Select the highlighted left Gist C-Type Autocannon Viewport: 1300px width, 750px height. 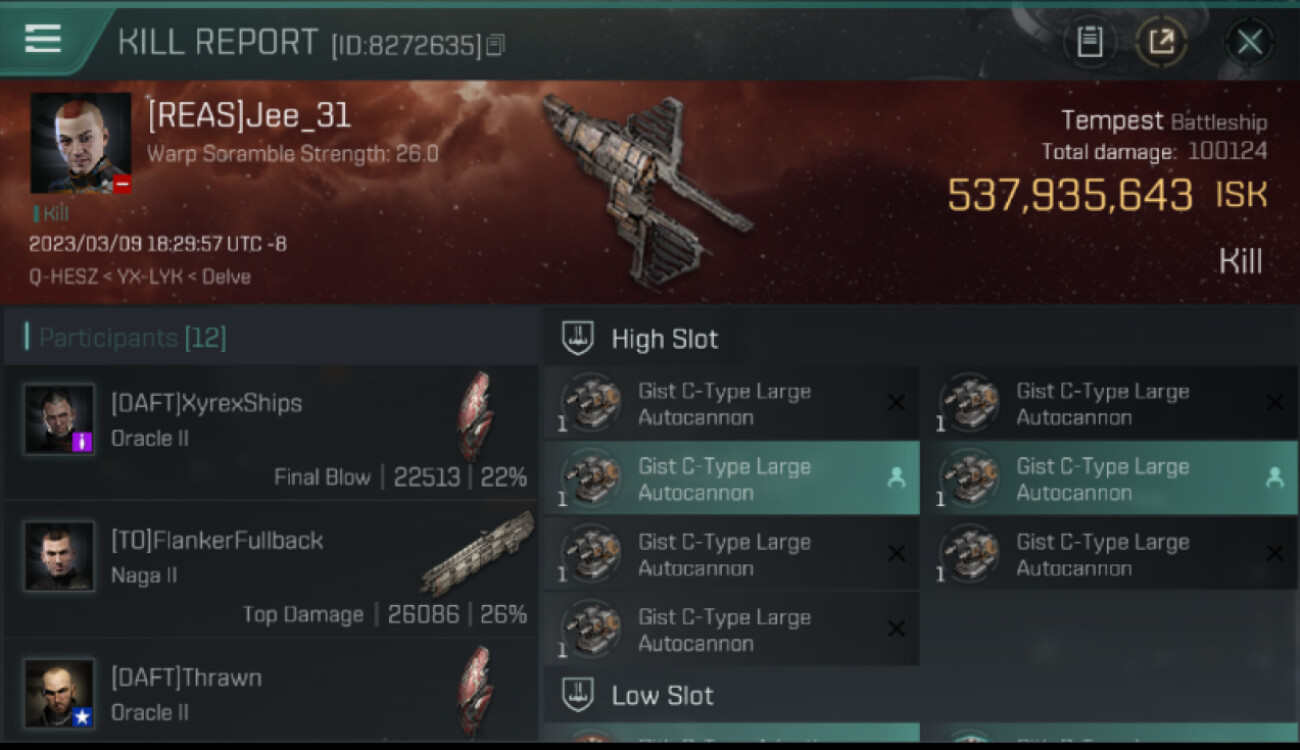coord(731,479)
